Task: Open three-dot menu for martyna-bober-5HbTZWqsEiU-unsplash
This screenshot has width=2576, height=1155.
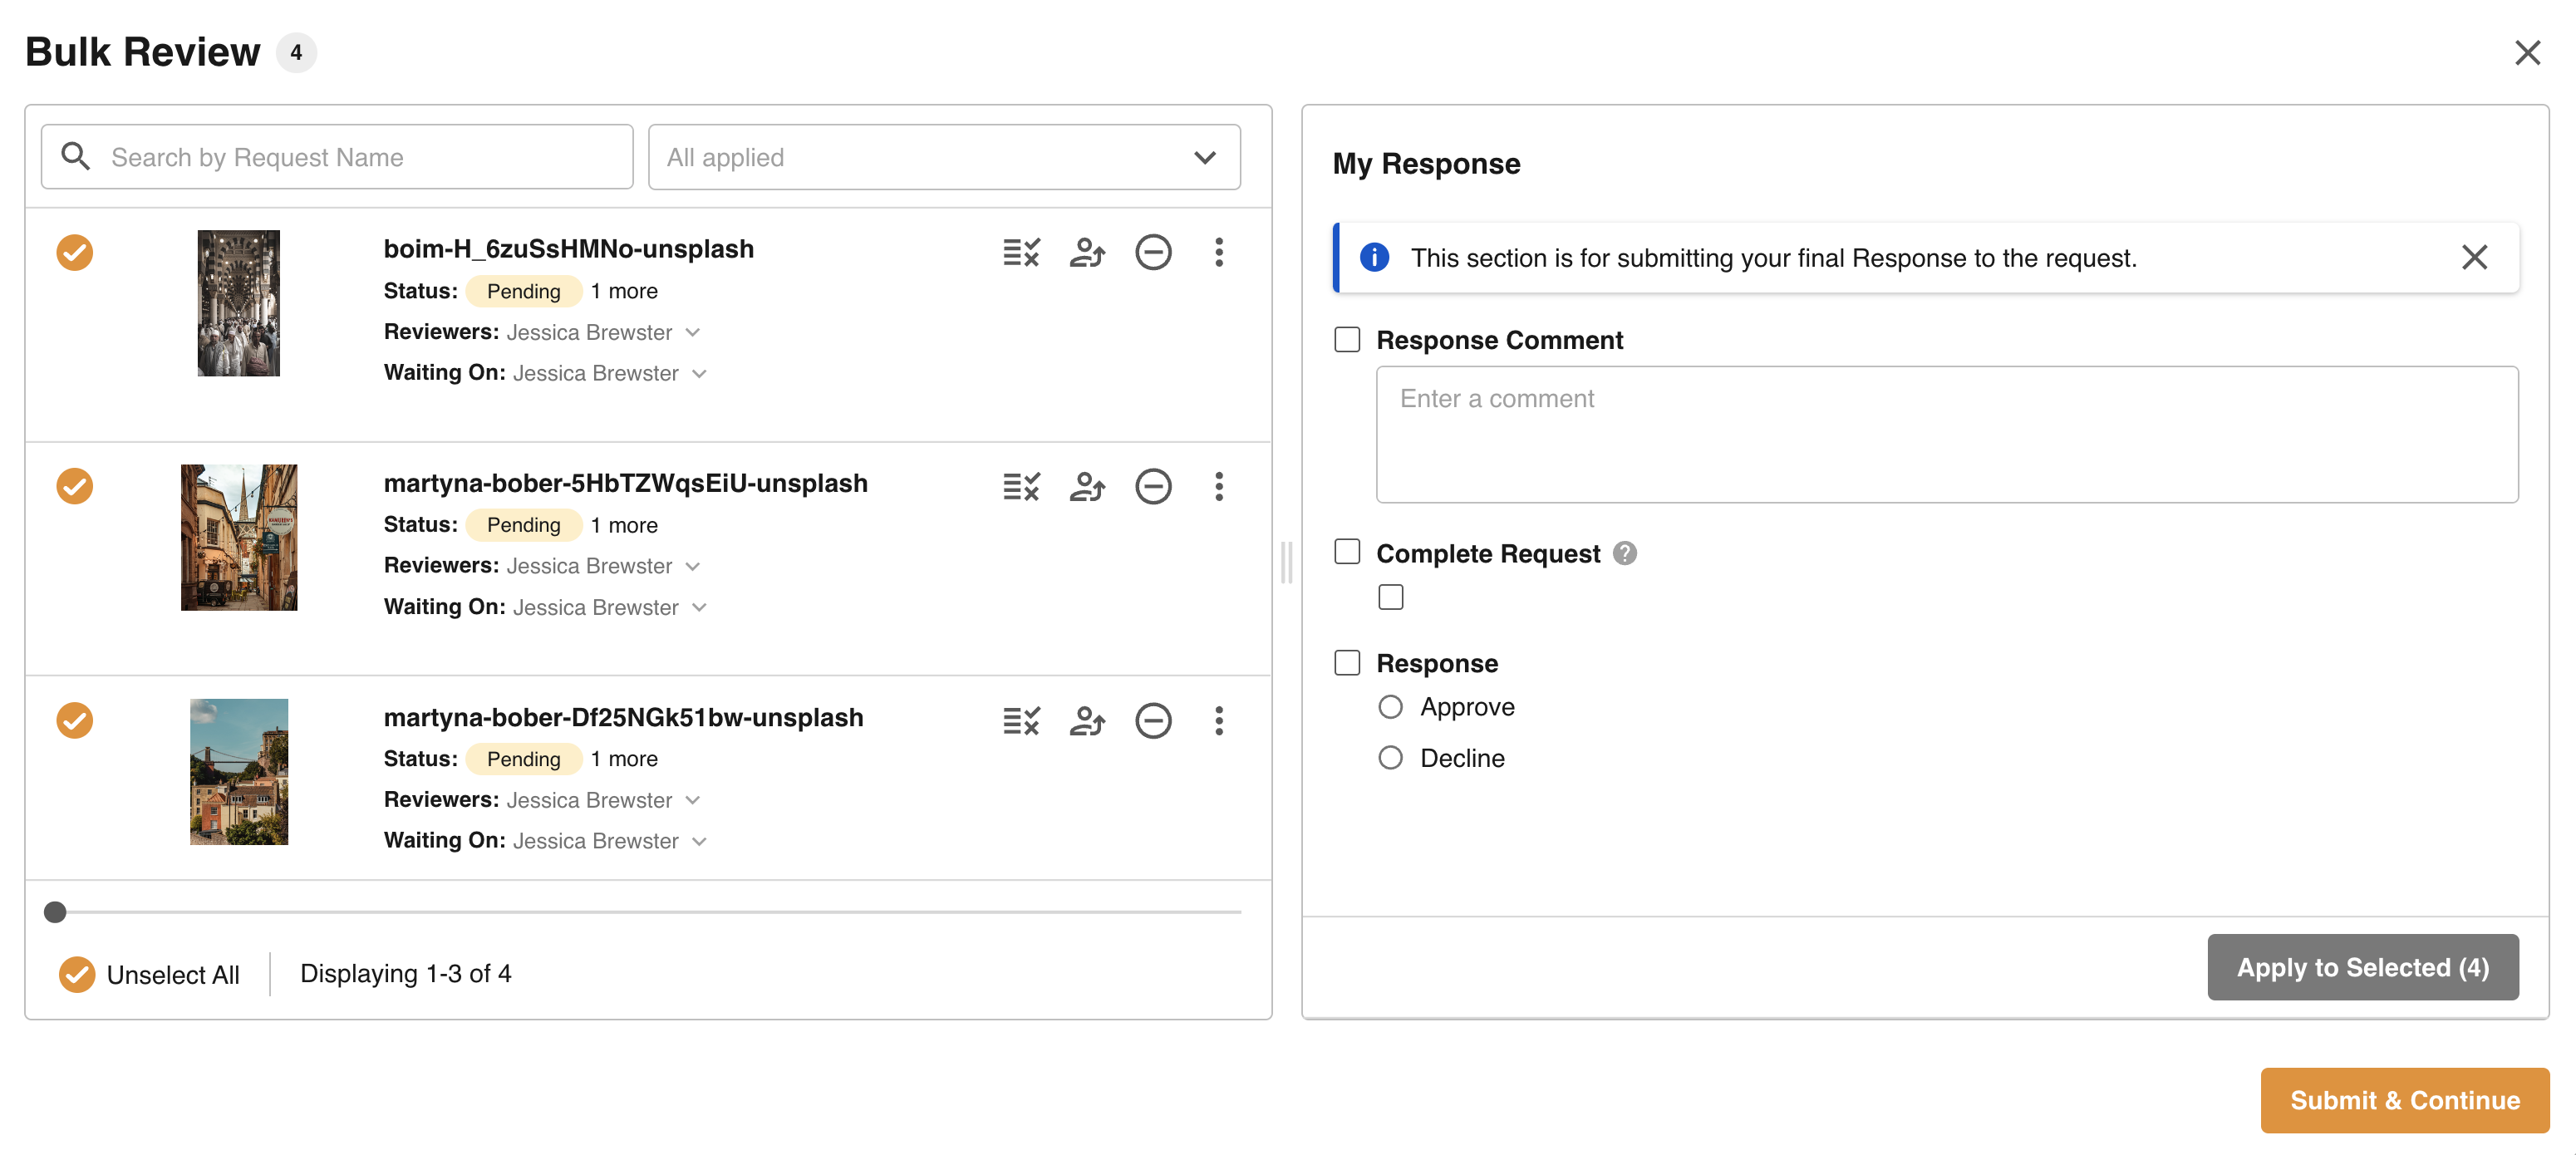Action: [x=1218, y=486]
